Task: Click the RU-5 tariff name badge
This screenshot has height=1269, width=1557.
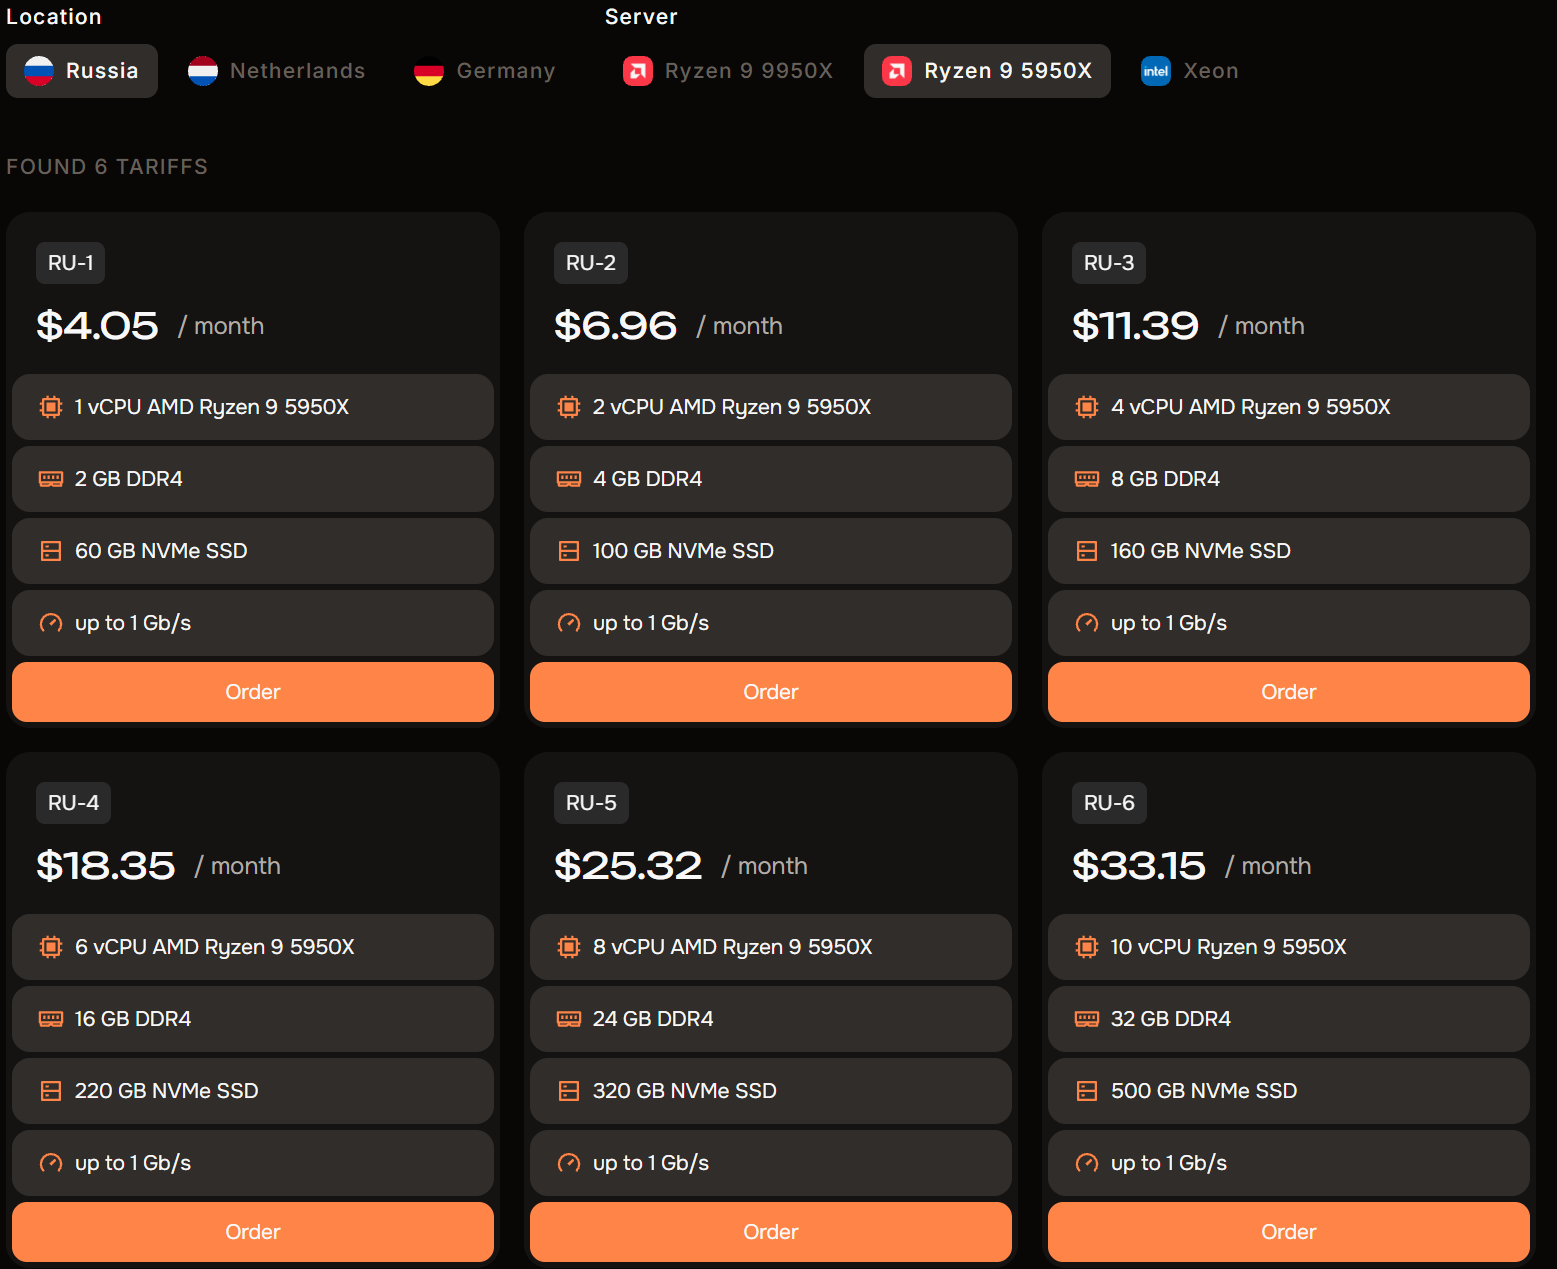Action: pyautogui.click(x=591, y=803)
